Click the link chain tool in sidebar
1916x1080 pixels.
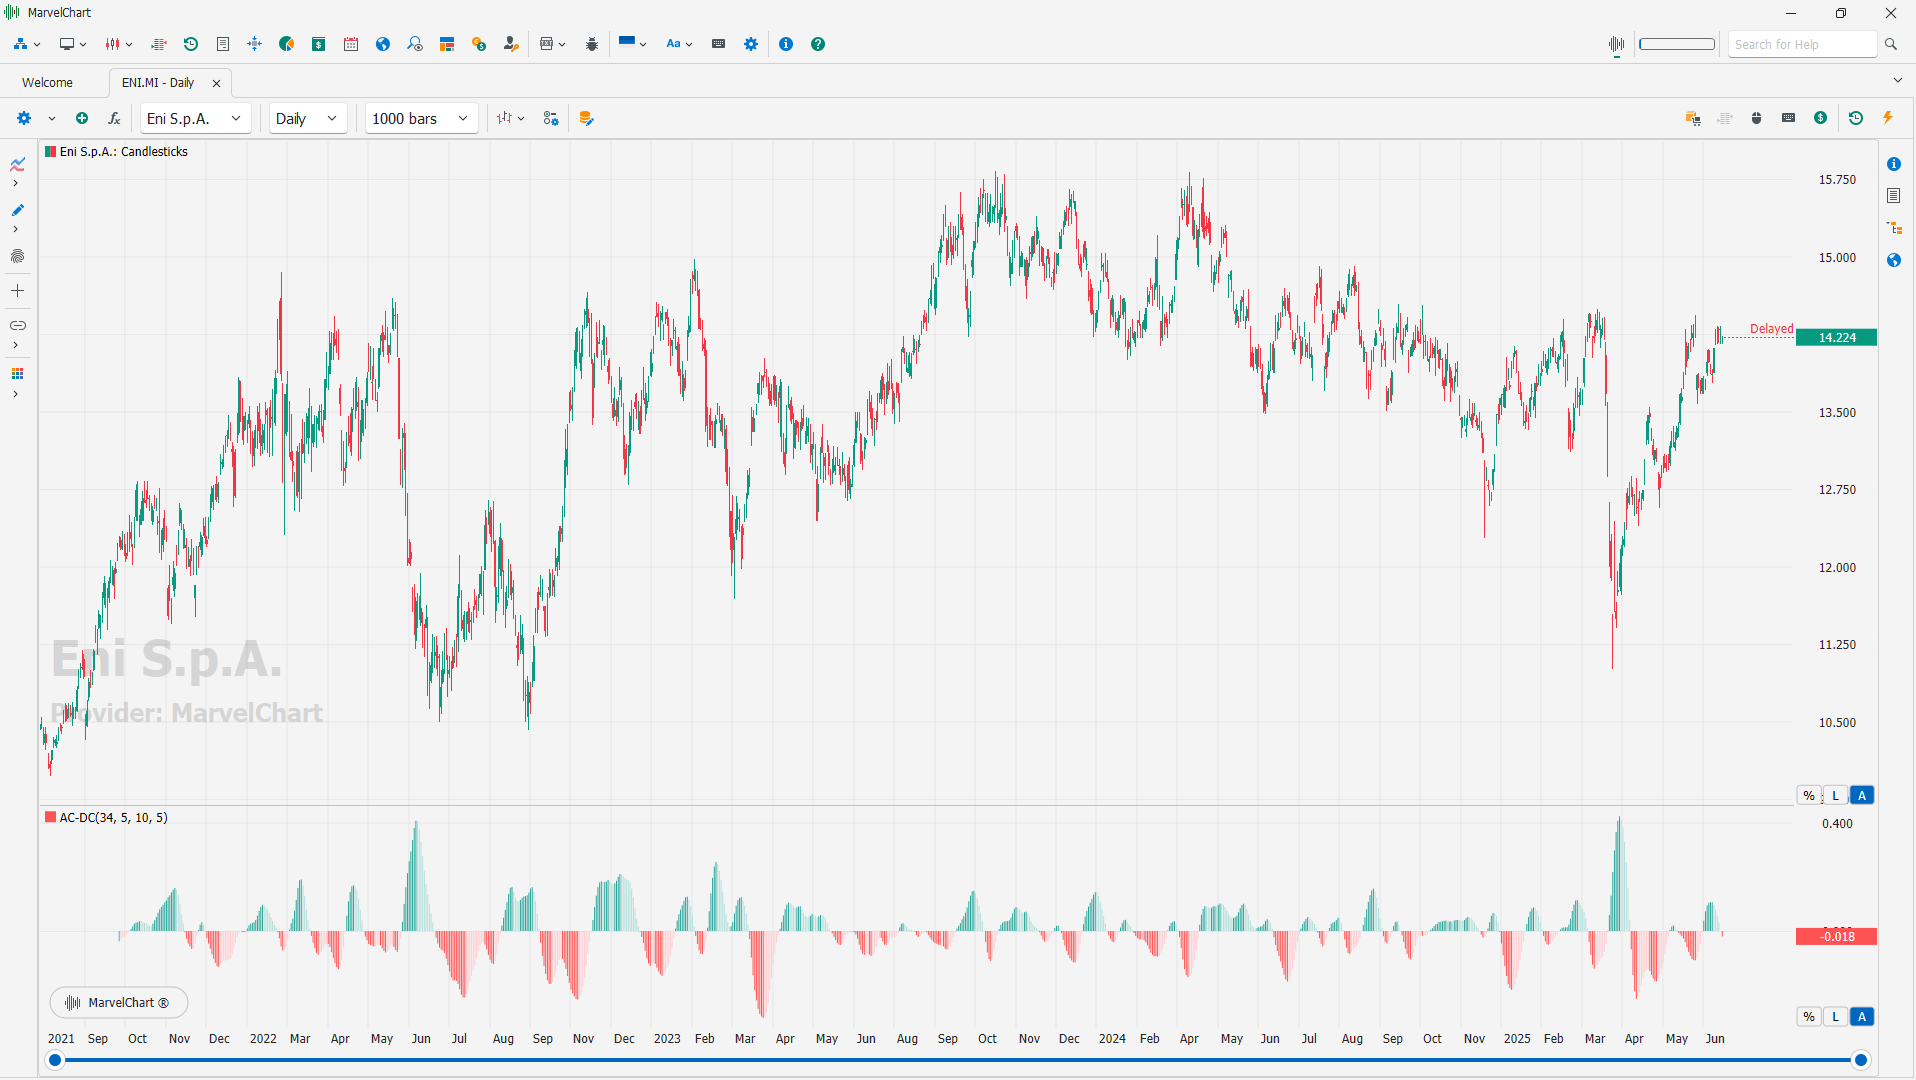[x=17, y=326]
